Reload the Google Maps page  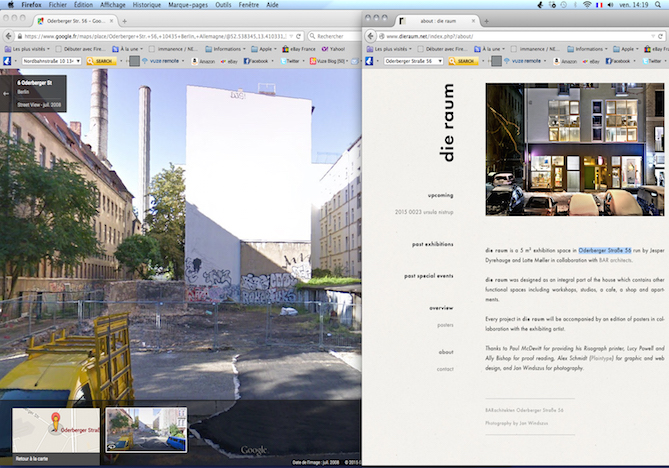pos(299,36)
